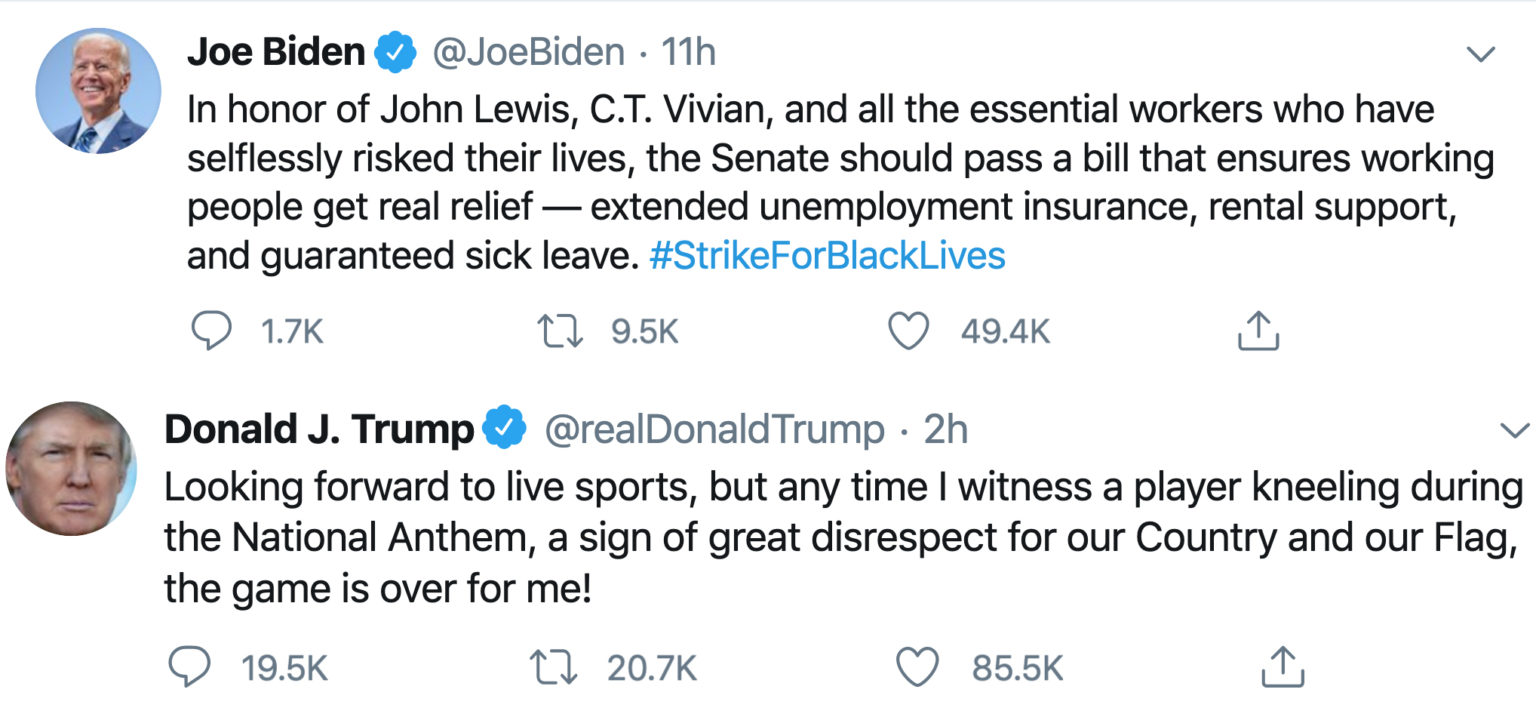1536x717 pixels.
Task: Open the 2h timestamp on Trump's tweet
Action: click(945, 429)
